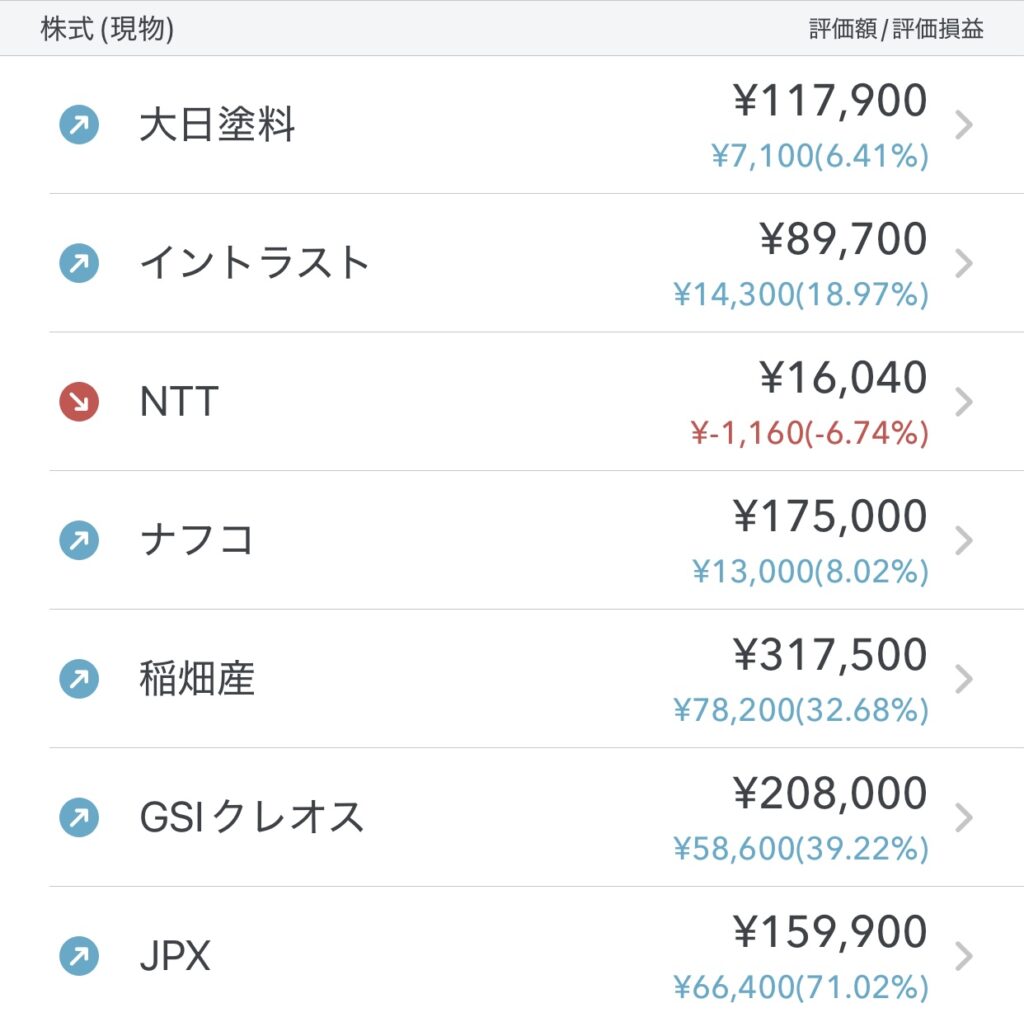Image resolution: width=1024 pixels, height=1022 pixels.
Task: Select the 大日塗料 stock name
Action: click(x=217, y=126)
